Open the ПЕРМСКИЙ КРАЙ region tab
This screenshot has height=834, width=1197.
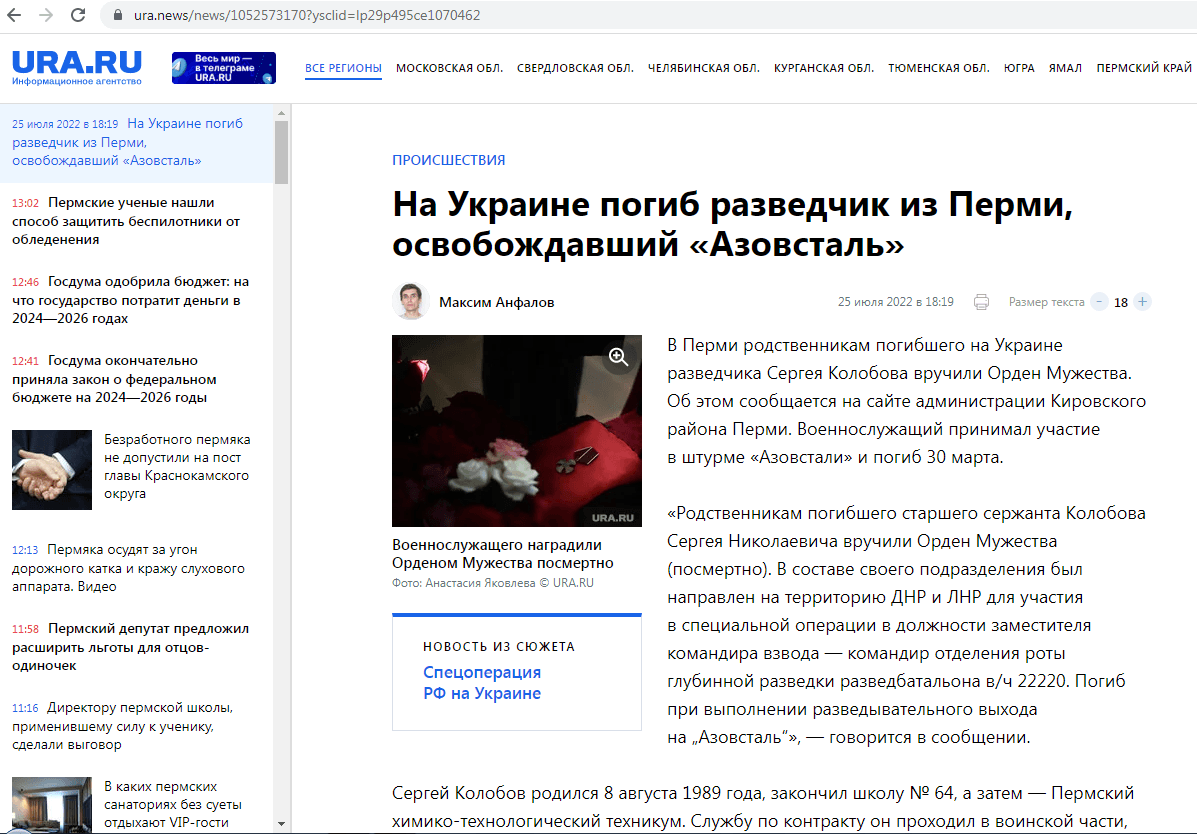coord(1144,68)
